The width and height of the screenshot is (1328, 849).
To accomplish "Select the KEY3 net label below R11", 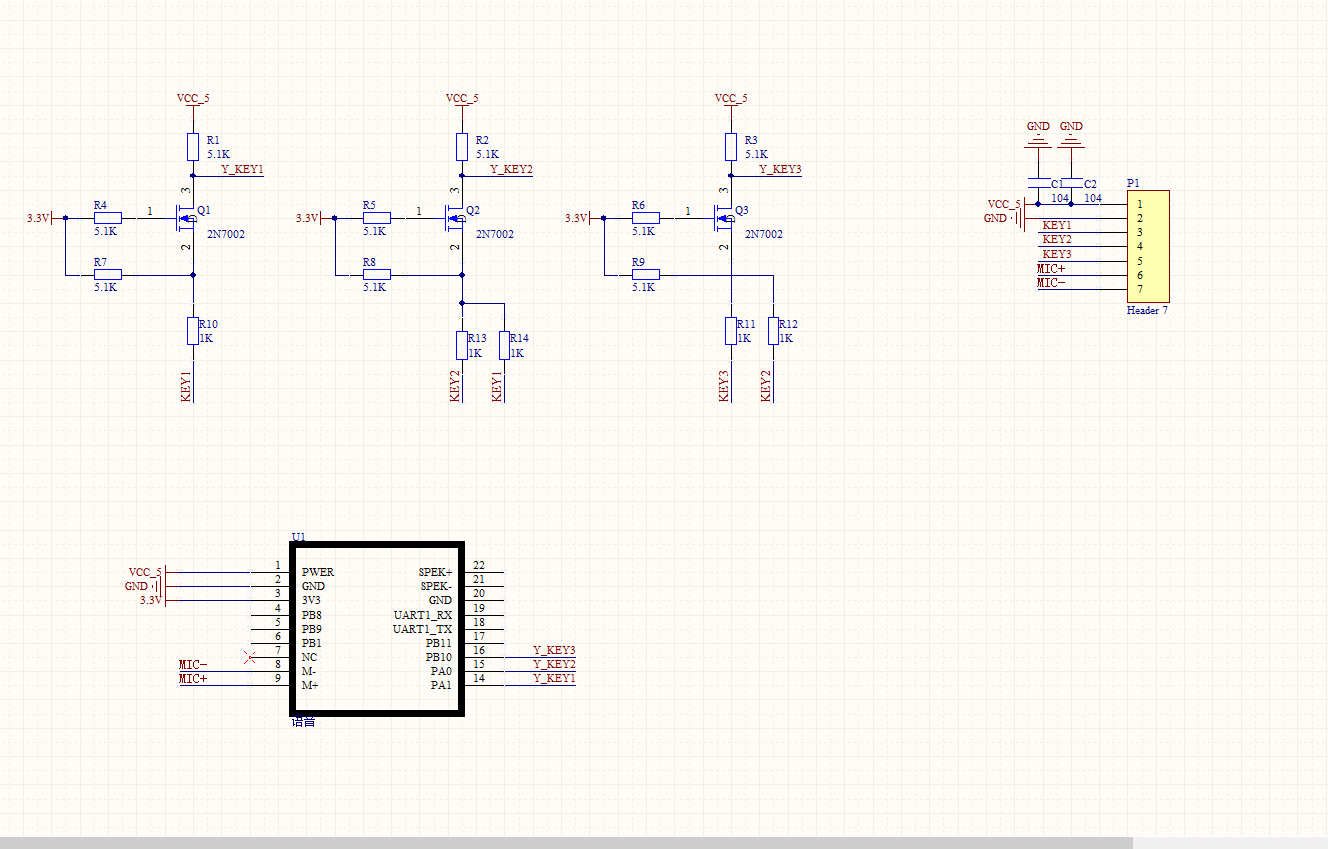I will (725, 385).
